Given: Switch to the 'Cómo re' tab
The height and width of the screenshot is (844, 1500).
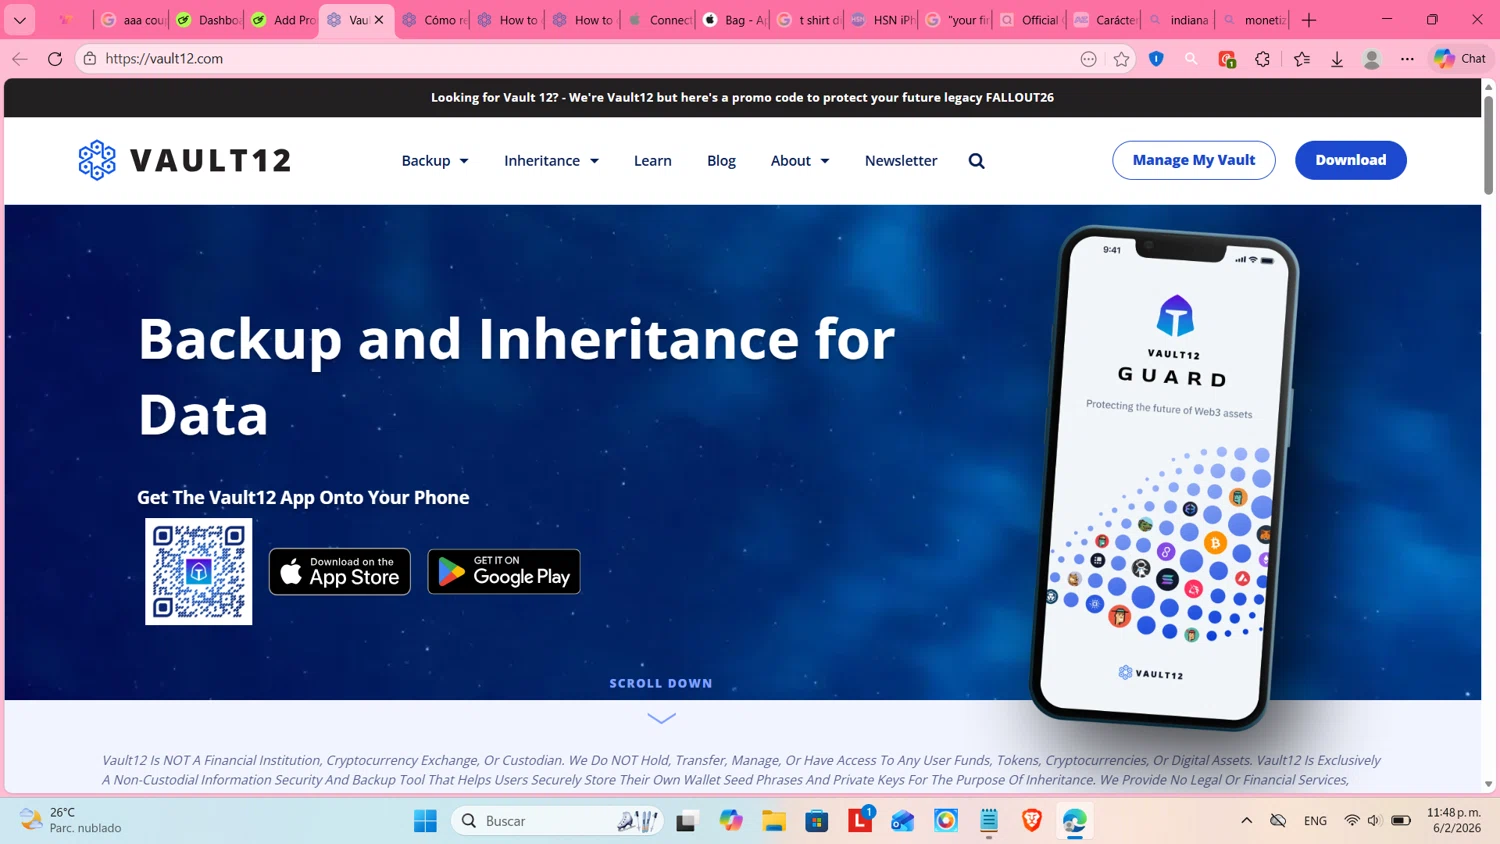Looking at the screenshot, I should click(433, 20).
